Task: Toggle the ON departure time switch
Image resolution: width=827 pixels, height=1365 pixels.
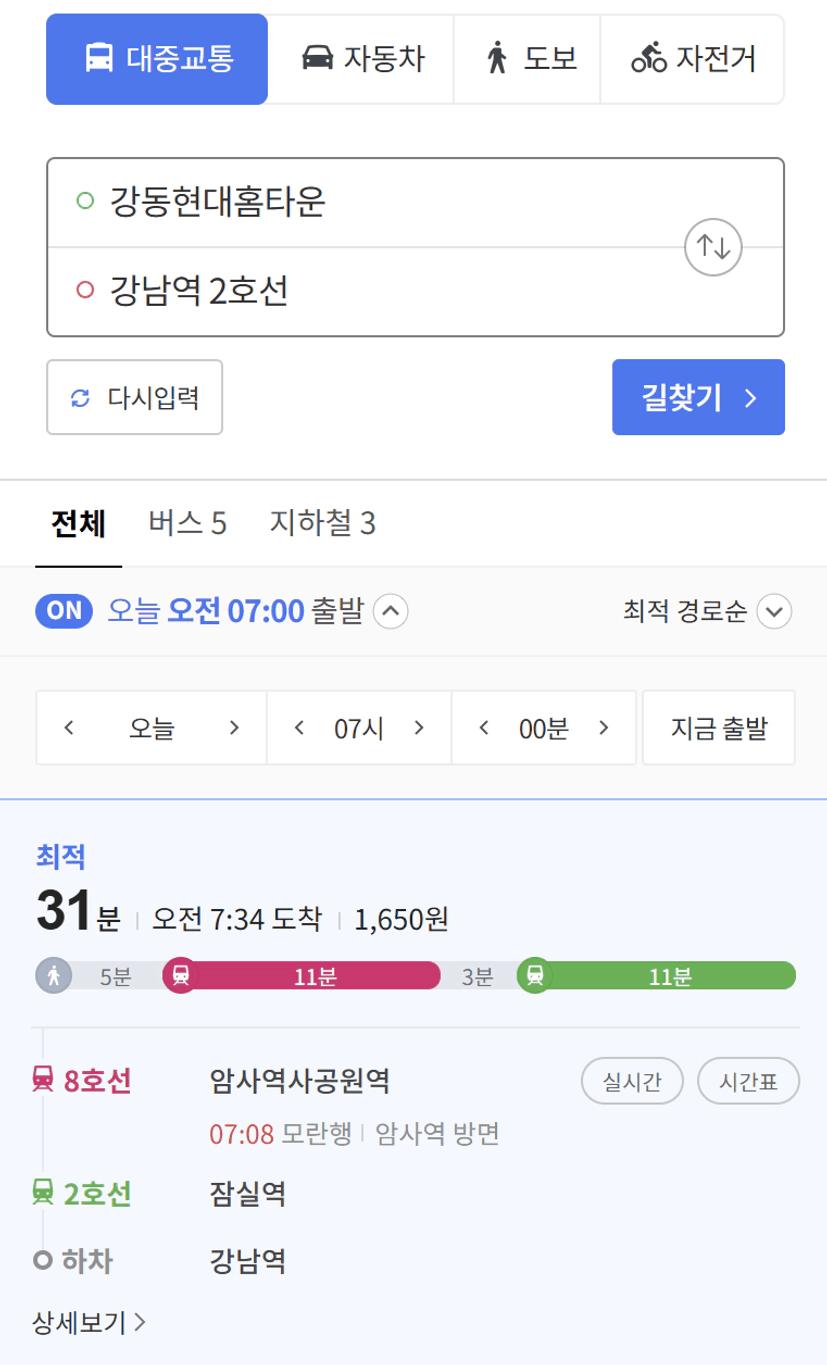Action: 64,611
